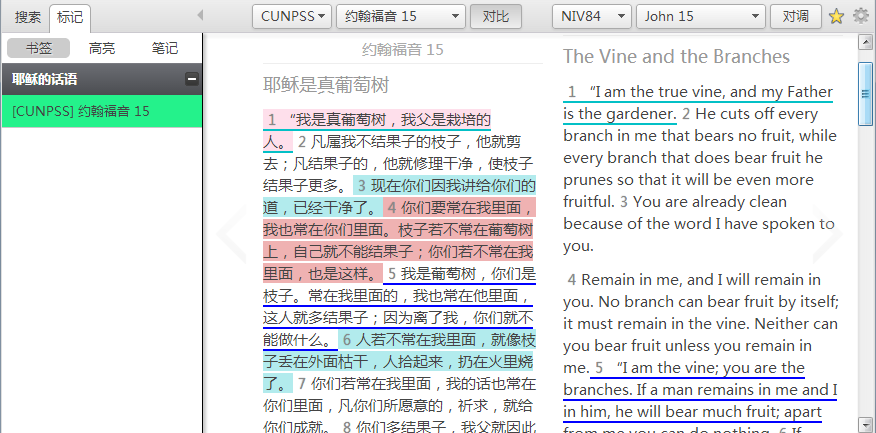Image resolution: width=876 pixels, height=433 pixels.
Task: Click the 对调 swap button
Action: [796, 16]
